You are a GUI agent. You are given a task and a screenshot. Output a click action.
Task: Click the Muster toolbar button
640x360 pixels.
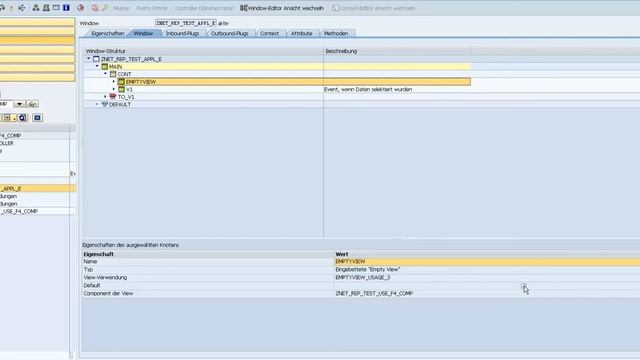click(x=121, y=8)
